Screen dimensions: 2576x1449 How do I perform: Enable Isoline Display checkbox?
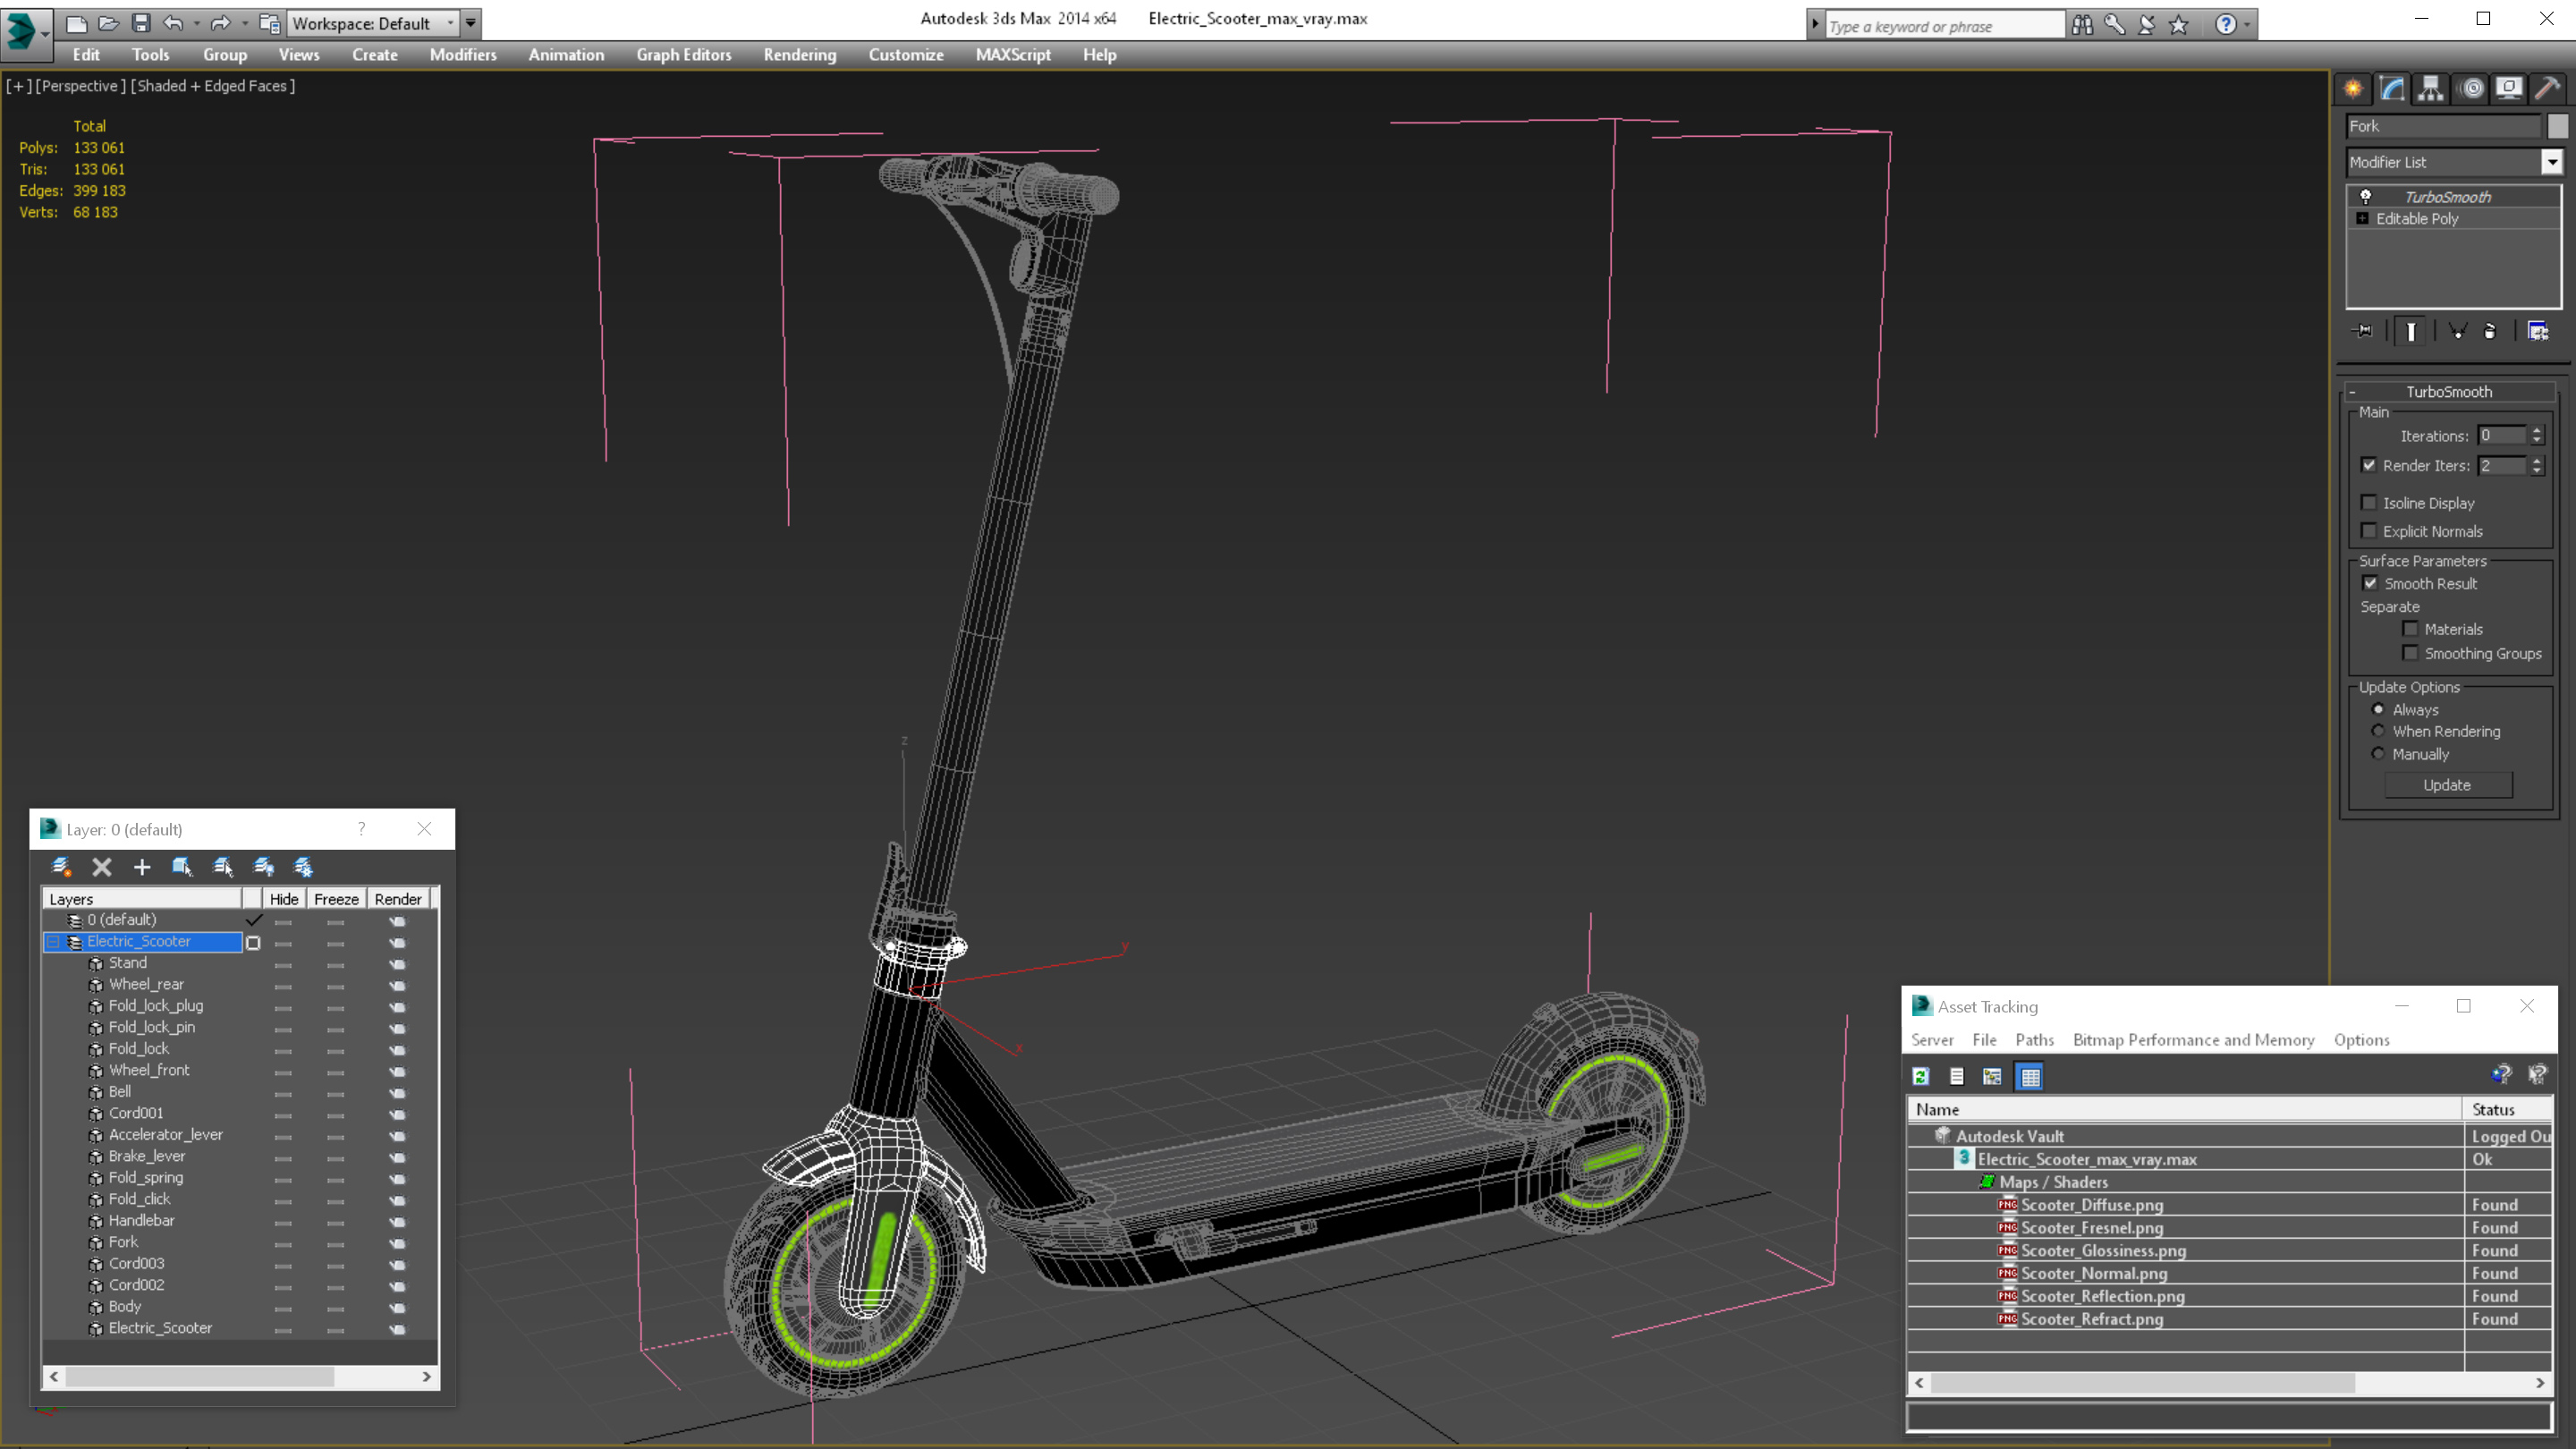coord(2369,502)
